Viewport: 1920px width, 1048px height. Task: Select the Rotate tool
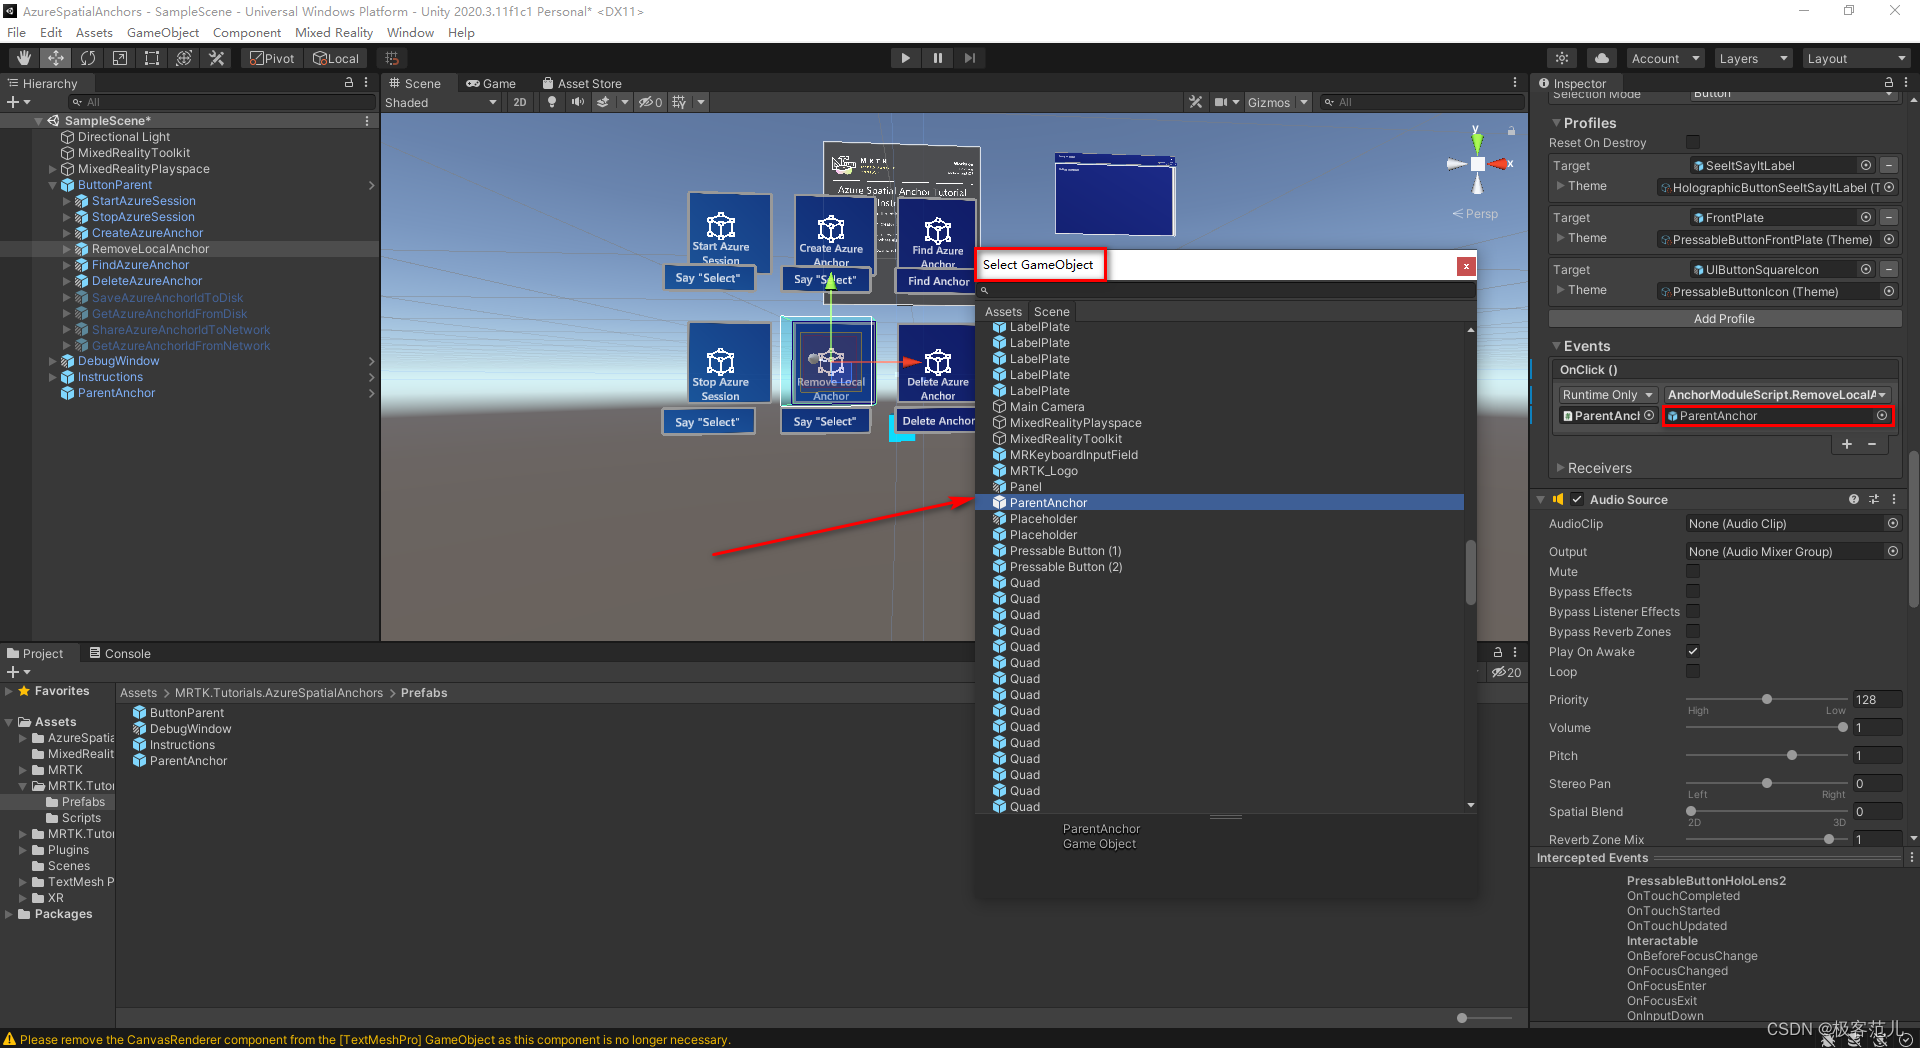(x=87, y=58)
